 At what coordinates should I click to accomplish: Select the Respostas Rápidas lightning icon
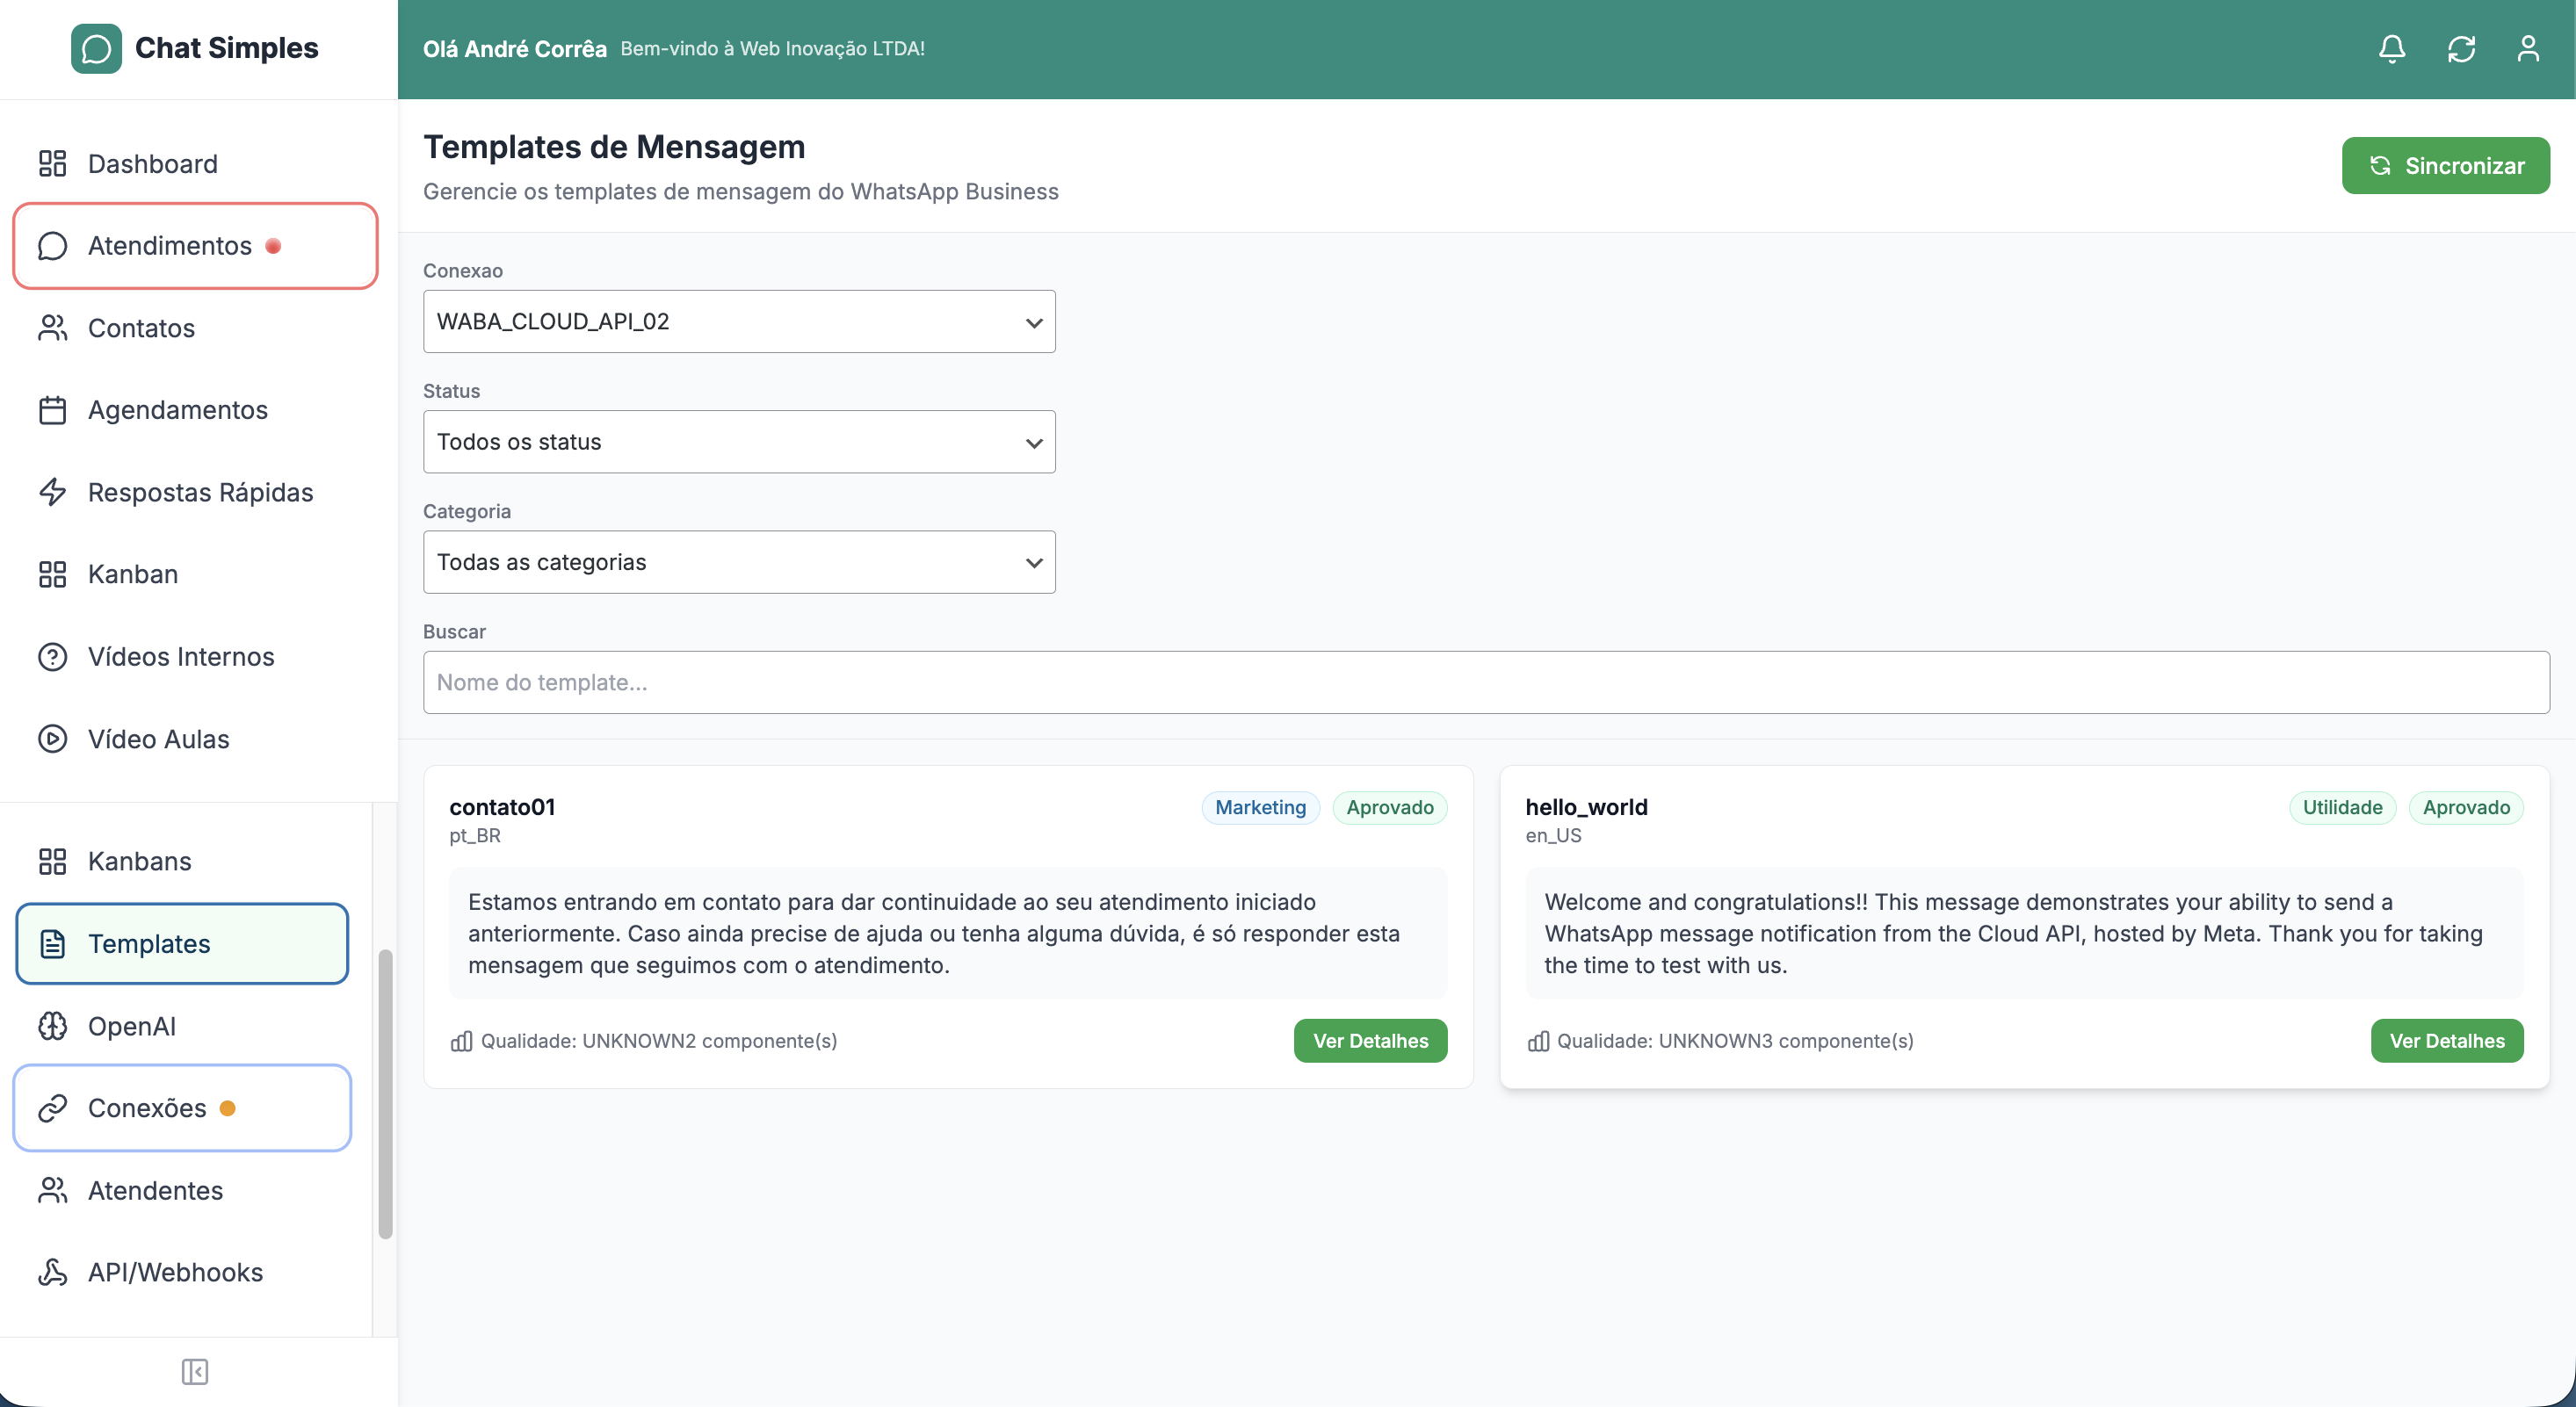click(53, 492)
